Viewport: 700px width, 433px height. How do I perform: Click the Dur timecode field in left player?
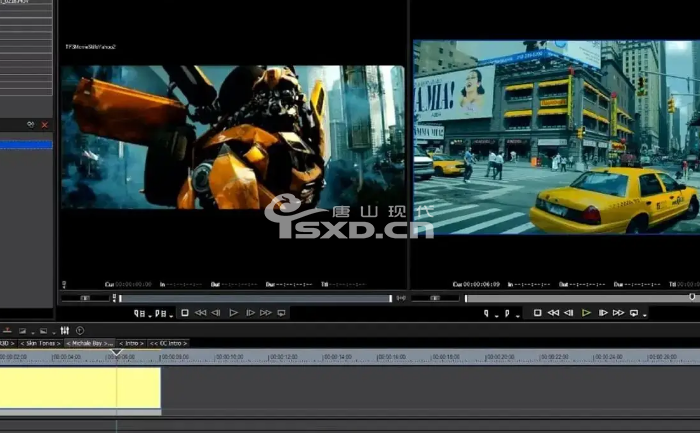289,284
